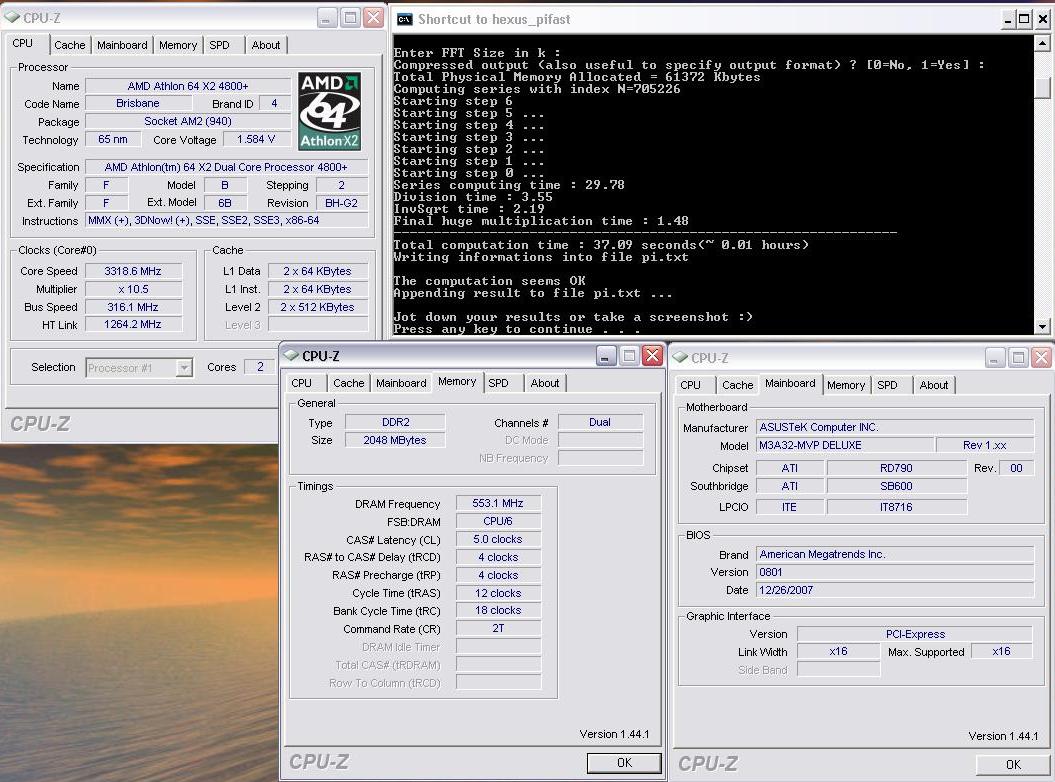Open Mainboard tab in top-left CPU-Z window

pyautogui.click(x=122, y=45)
